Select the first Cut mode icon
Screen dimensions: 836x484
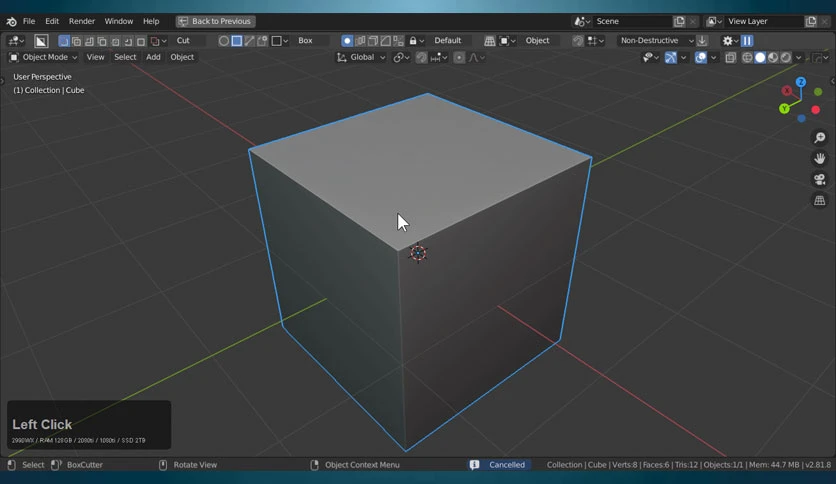pos(63,41)
